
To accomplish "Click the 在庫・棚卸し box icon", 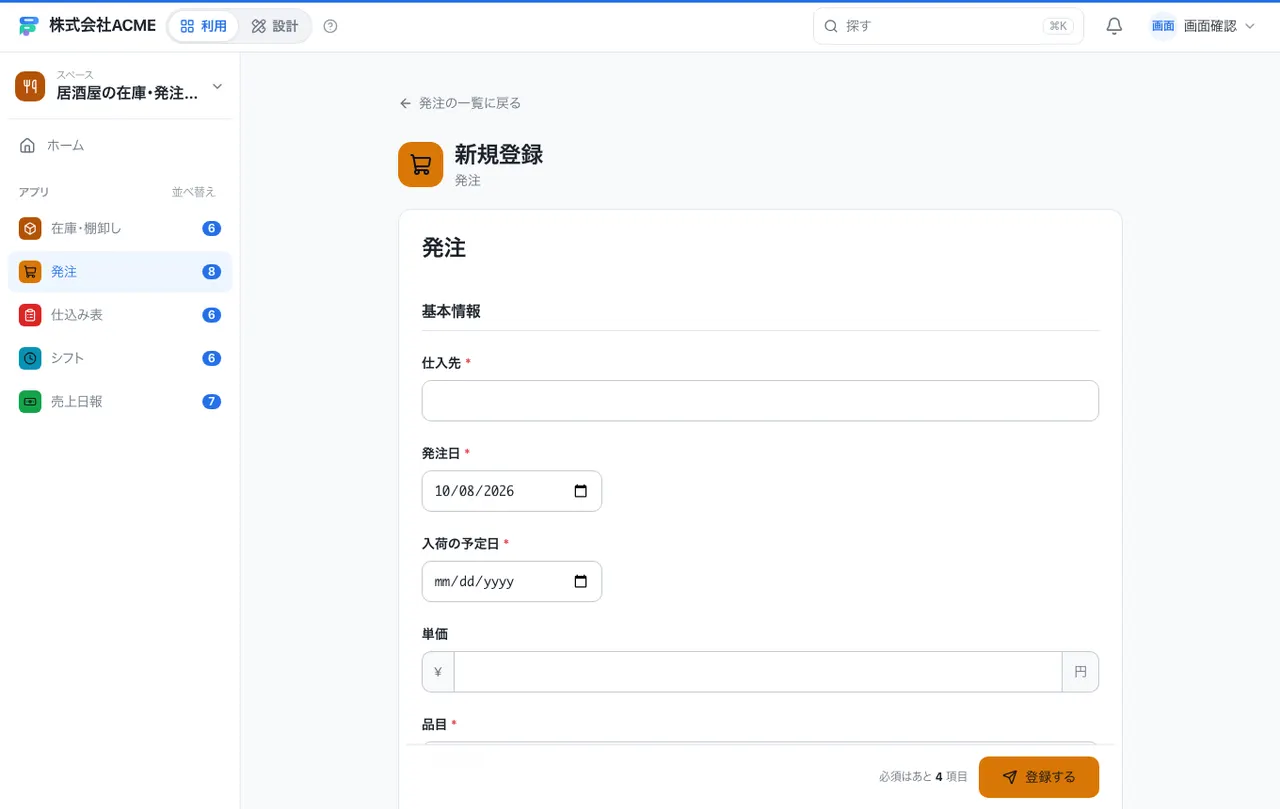I will click(30, 228).
